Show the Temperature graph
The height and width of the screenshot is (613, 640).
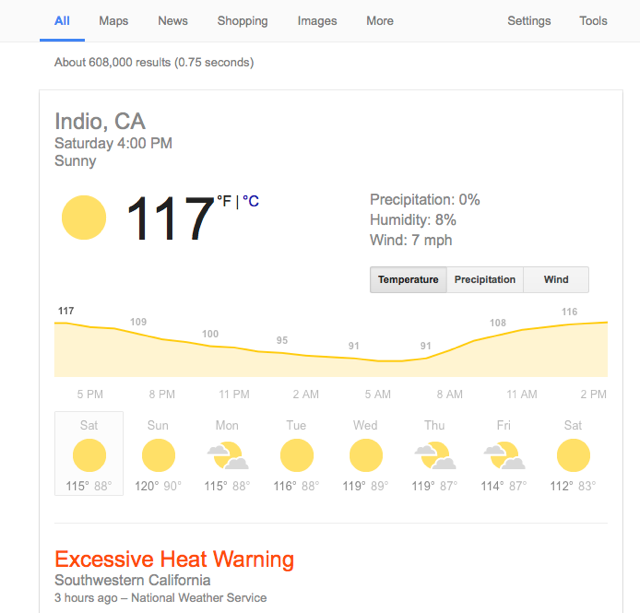tap(408, 280)
